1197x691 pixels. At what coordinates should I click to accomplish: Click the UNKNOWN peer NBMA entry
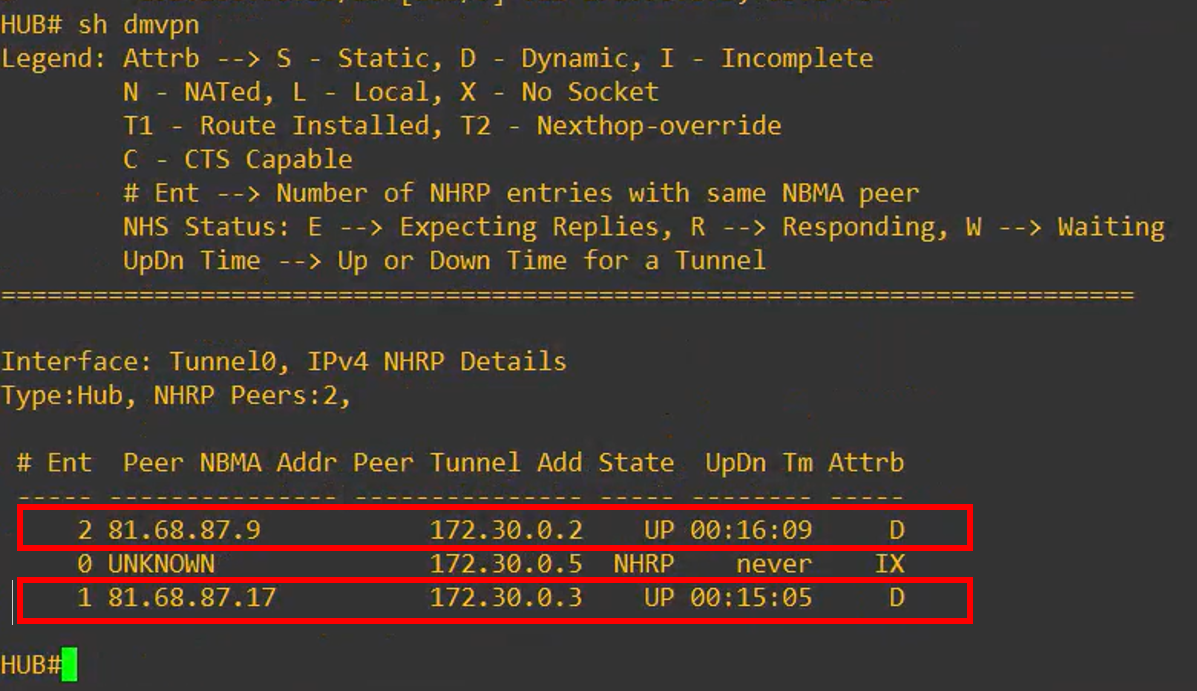point(161,563)
